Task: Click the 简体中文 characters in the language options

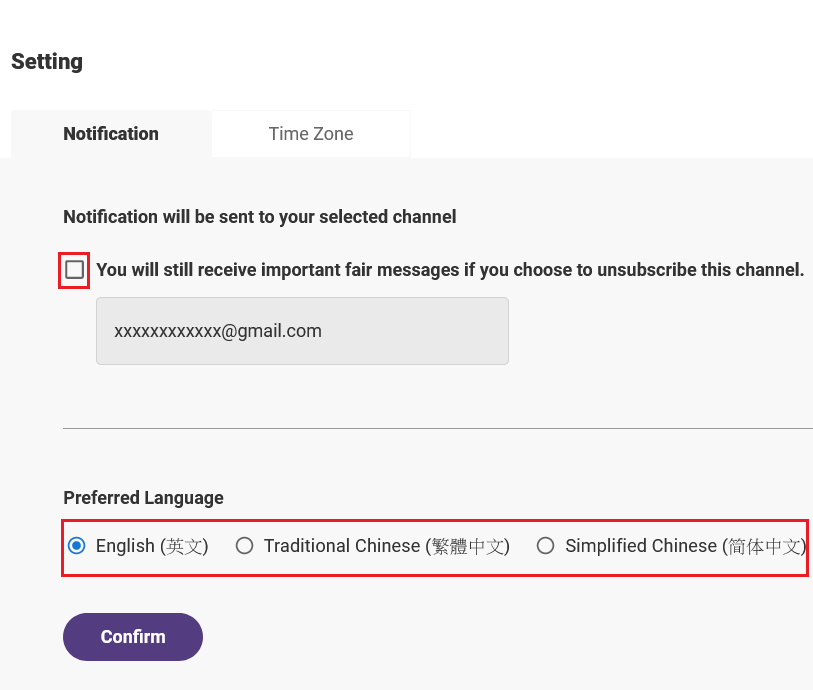Action: pyautogui.click(x=765, y=546)
